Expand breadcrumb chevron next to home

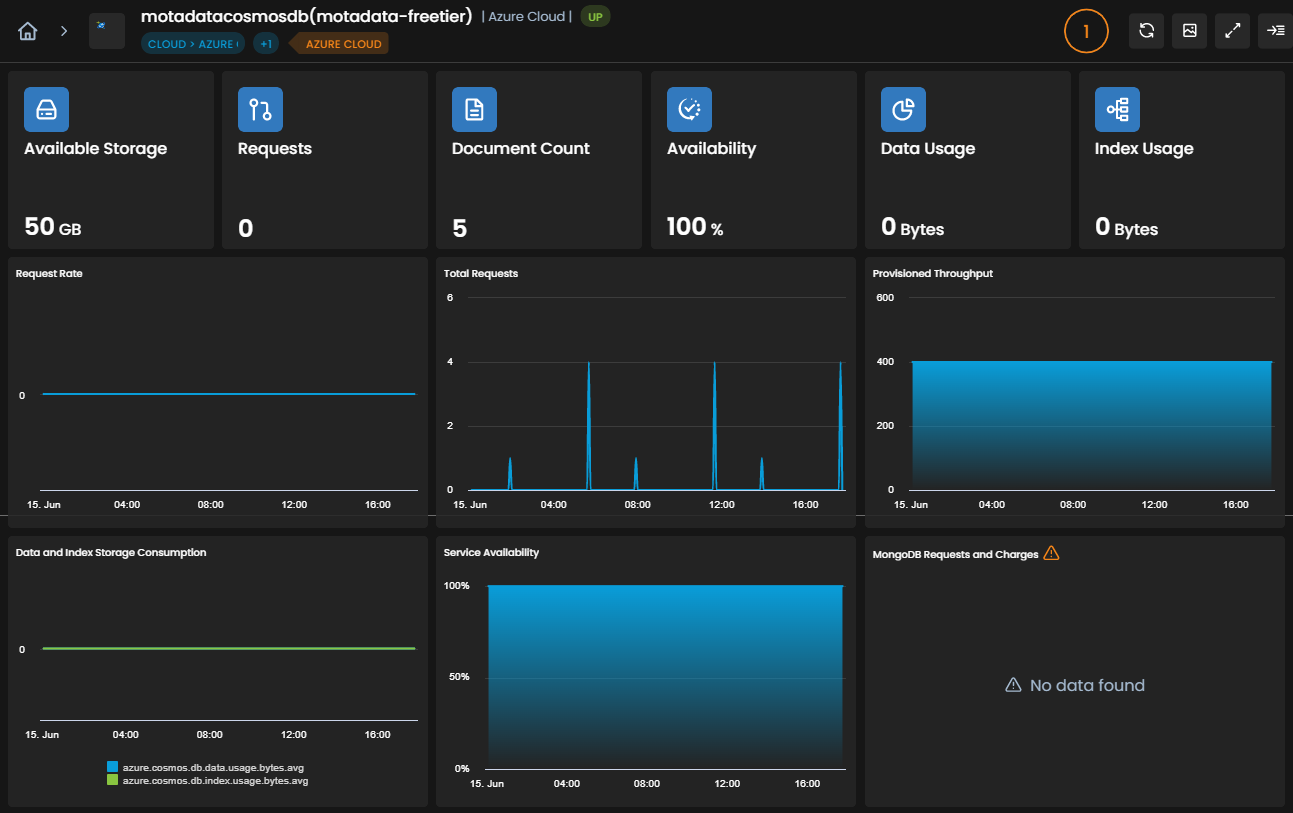(x=64, y=31)
